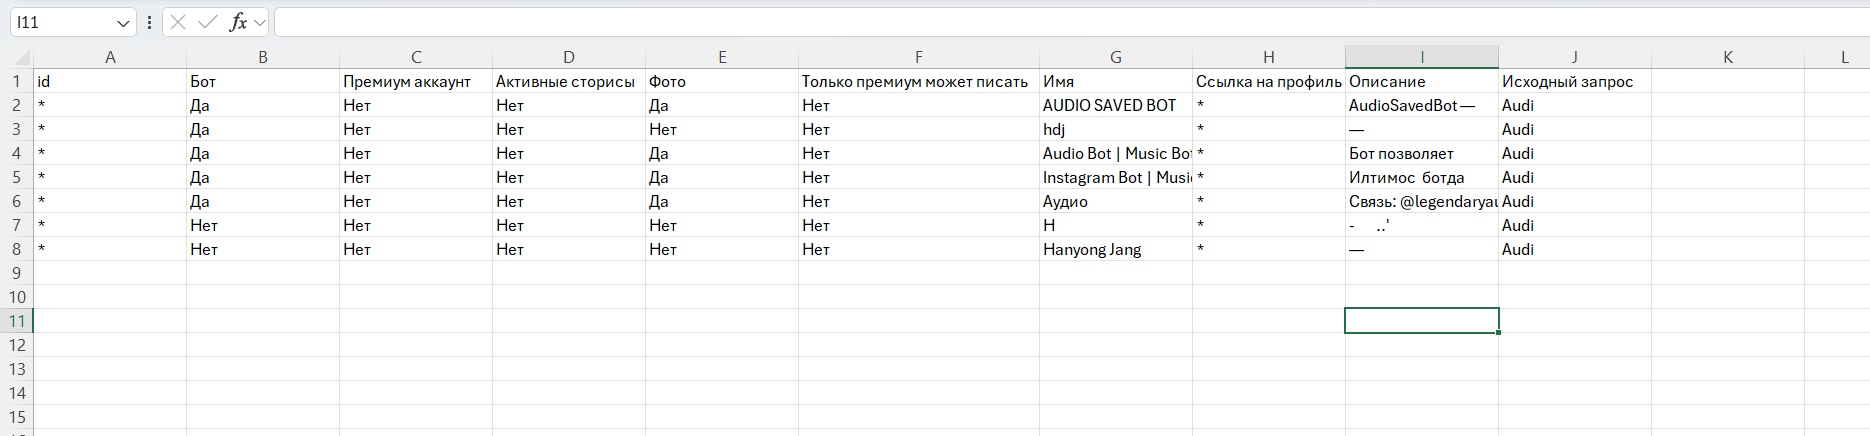This screenshot has height=436, width=1870.
Task: Select column I header
Action: (x=1421, y=57)
